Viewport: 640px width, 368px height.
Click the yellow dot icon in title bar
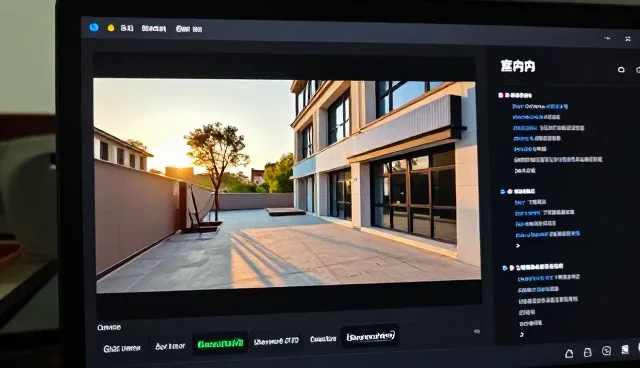point(111,28)
